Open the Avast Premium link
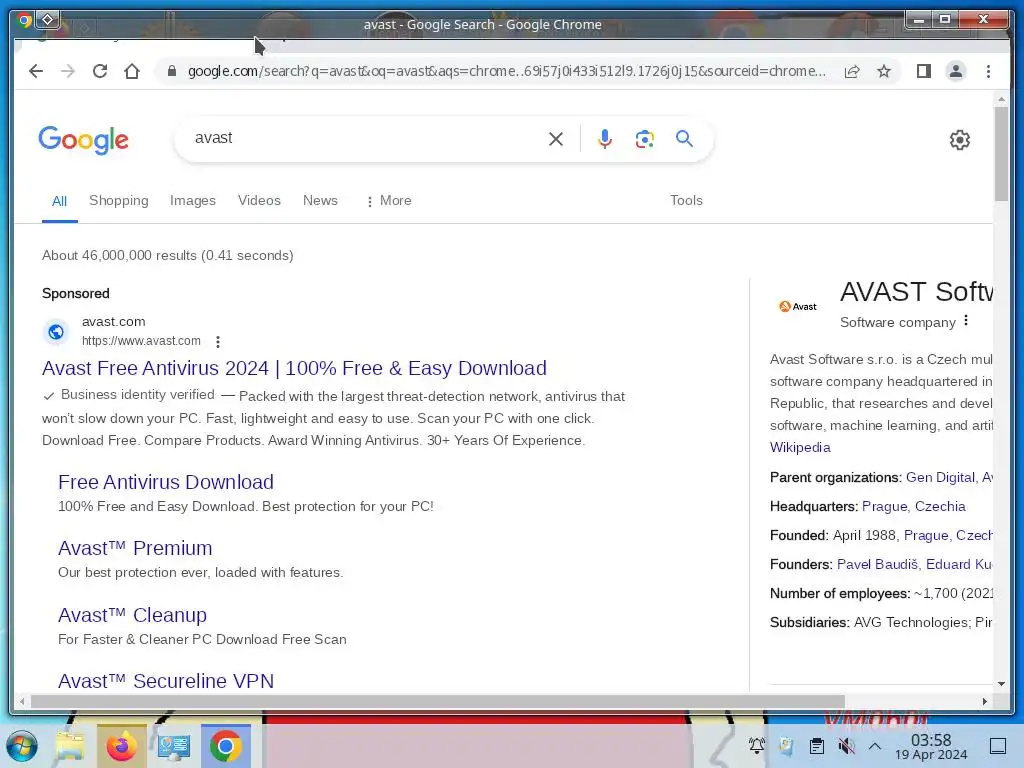 click(x=135, y=548)
